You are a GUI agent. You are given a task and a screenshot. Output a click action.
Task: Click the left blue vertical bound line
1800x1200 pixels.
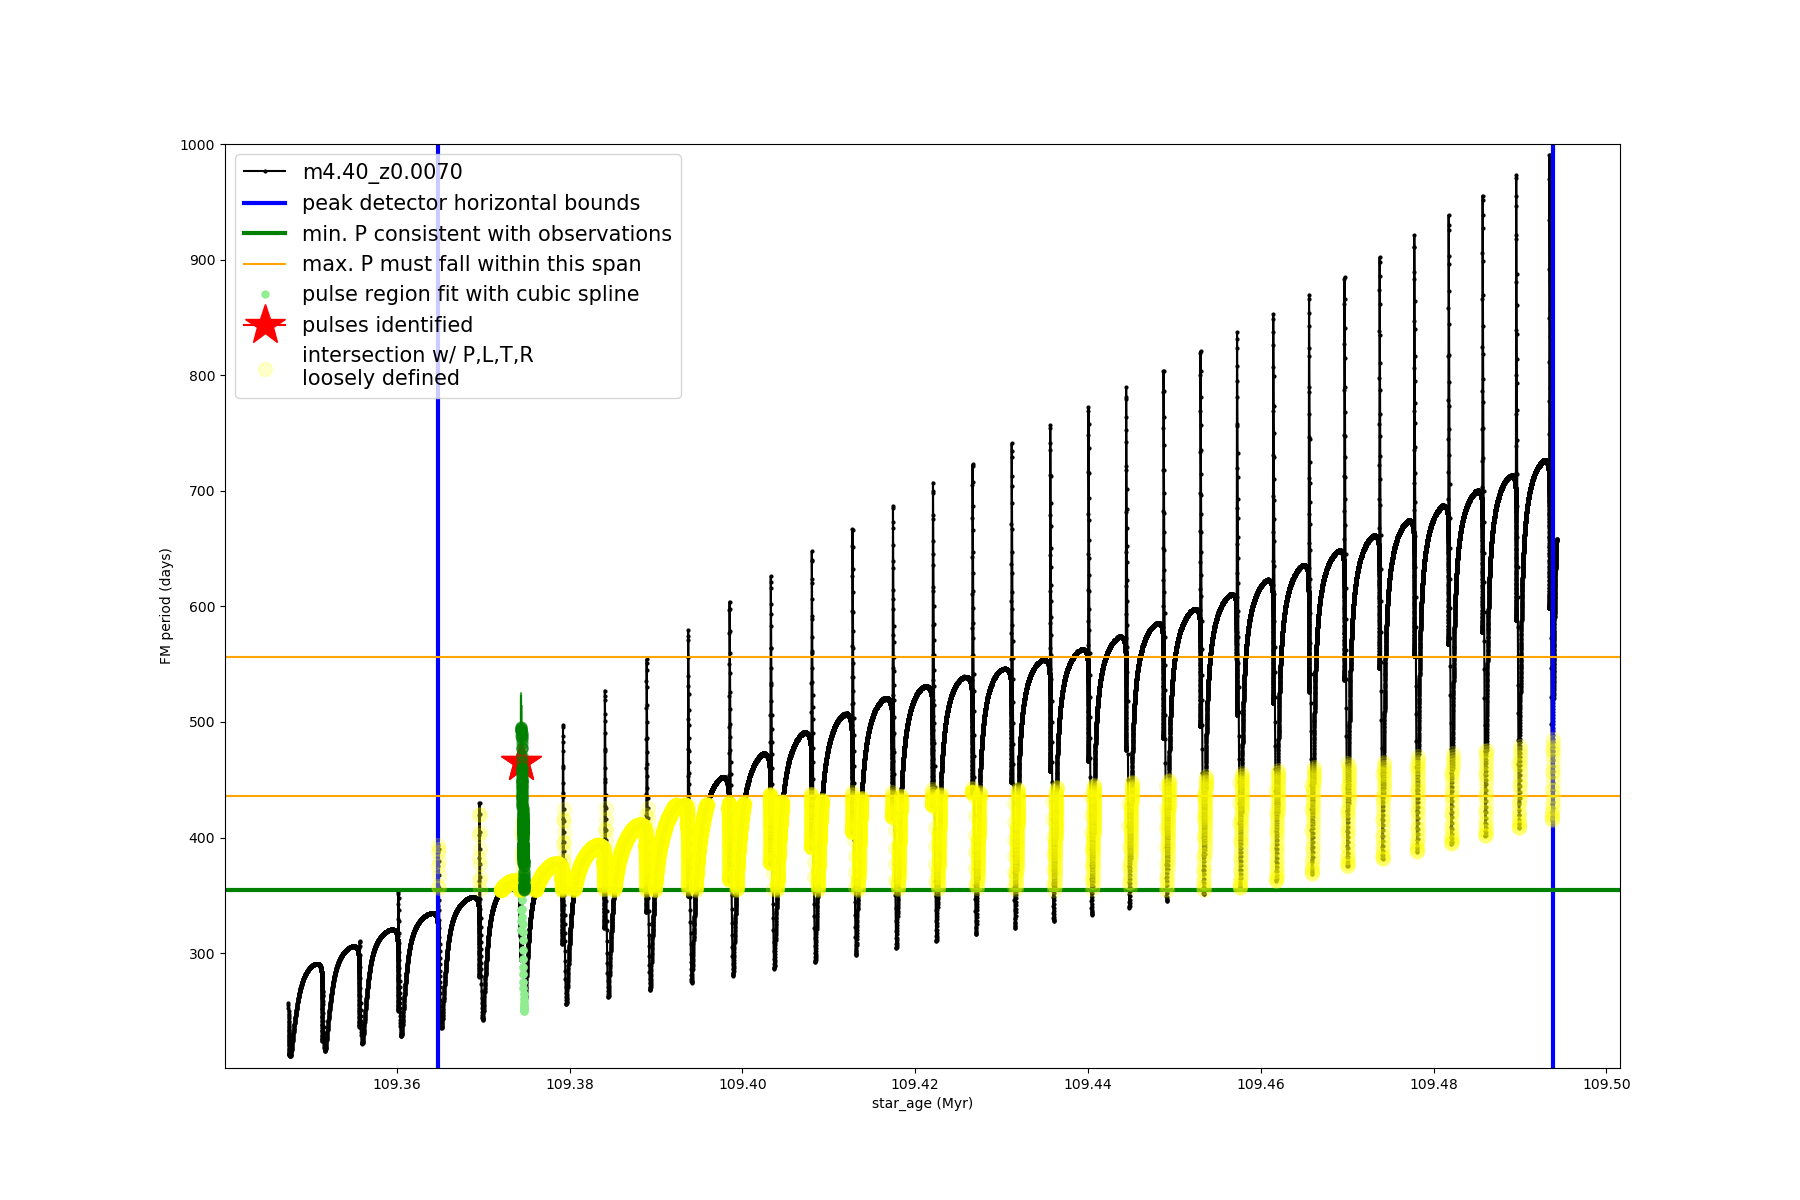pyautogui.click(x=438, y=600)
